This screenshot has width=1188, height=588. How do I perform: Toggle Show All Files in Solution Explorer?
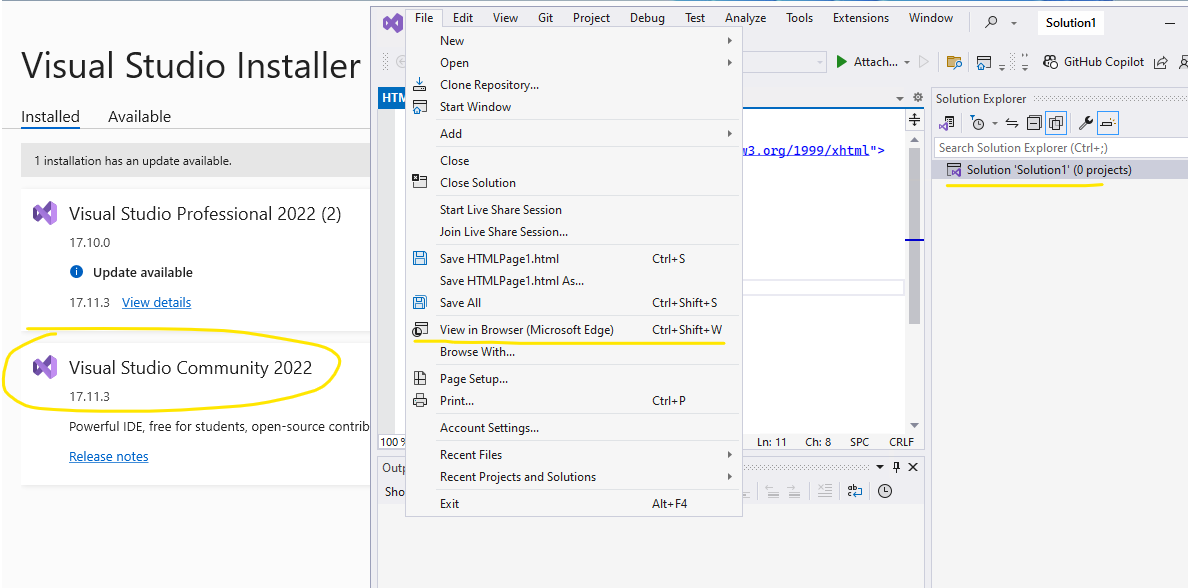point(1057,123)
